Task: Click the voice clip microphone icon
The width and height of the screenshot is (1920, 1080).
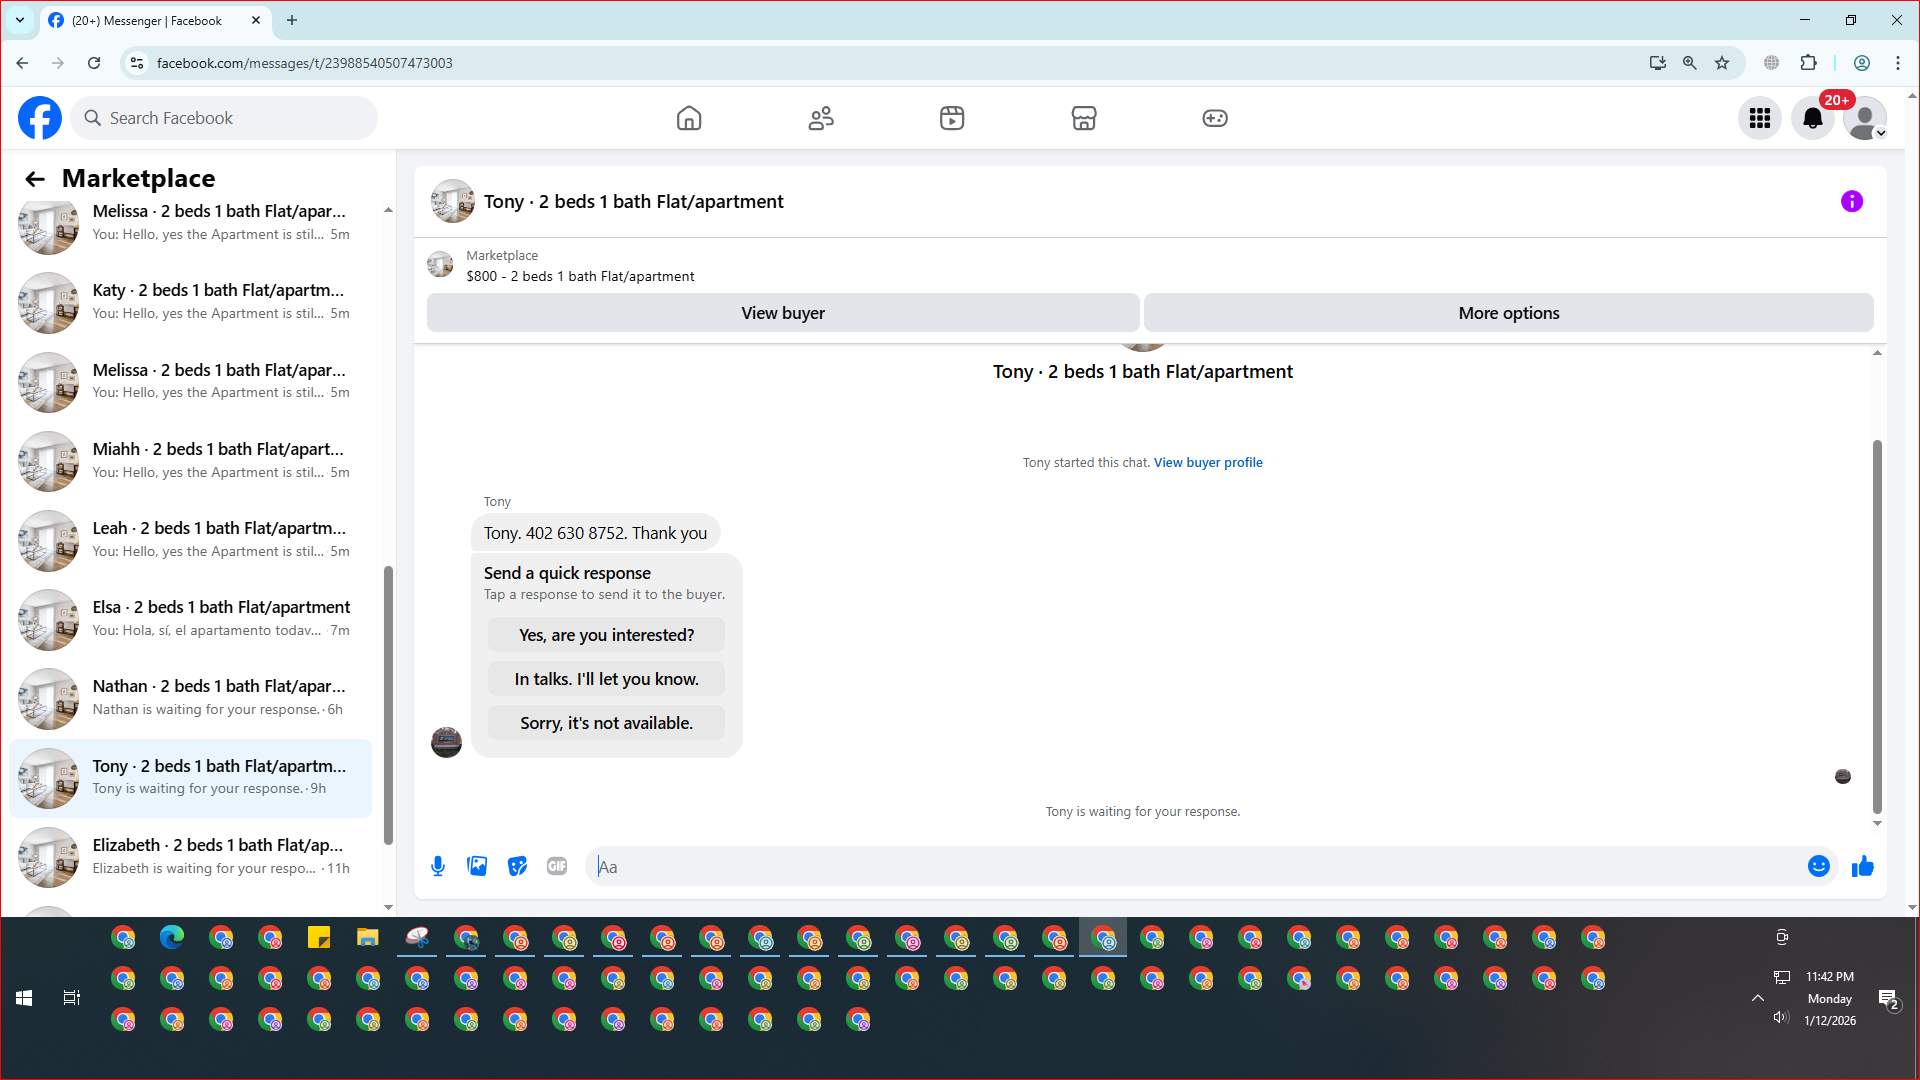Action: tap(437, 866)
